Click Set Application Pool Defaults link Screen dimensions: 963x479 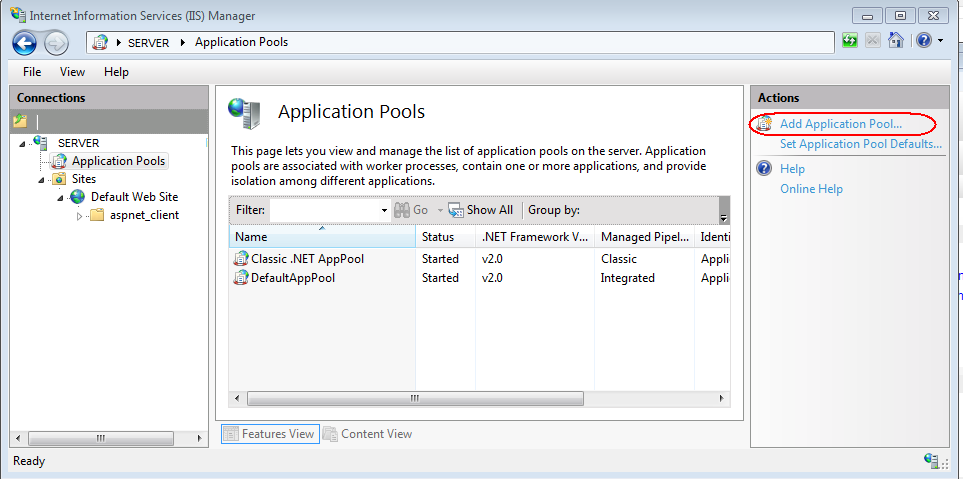coord(860,144)
